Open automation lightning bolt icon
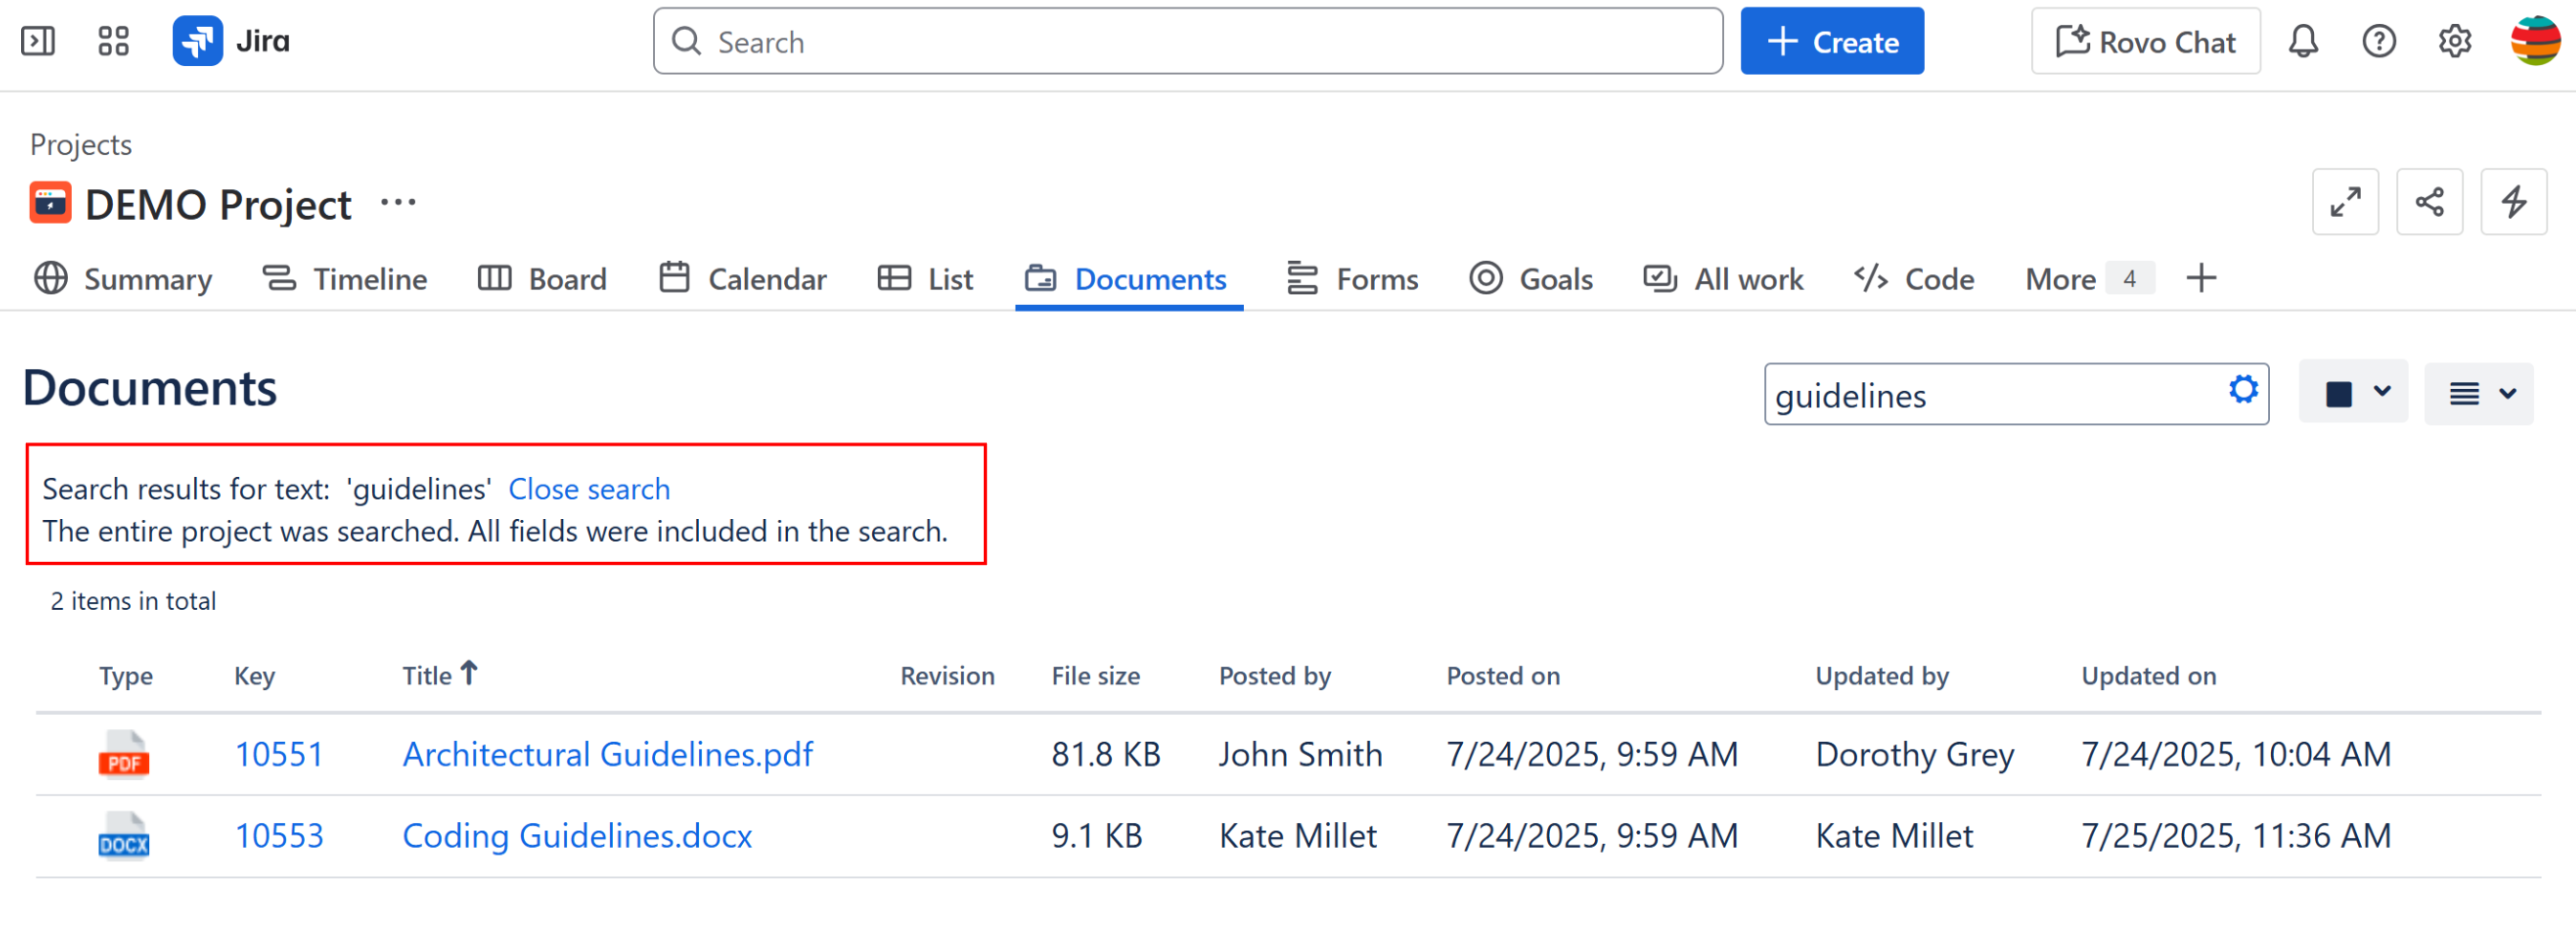The image size is (2576, 930). 2513,202
